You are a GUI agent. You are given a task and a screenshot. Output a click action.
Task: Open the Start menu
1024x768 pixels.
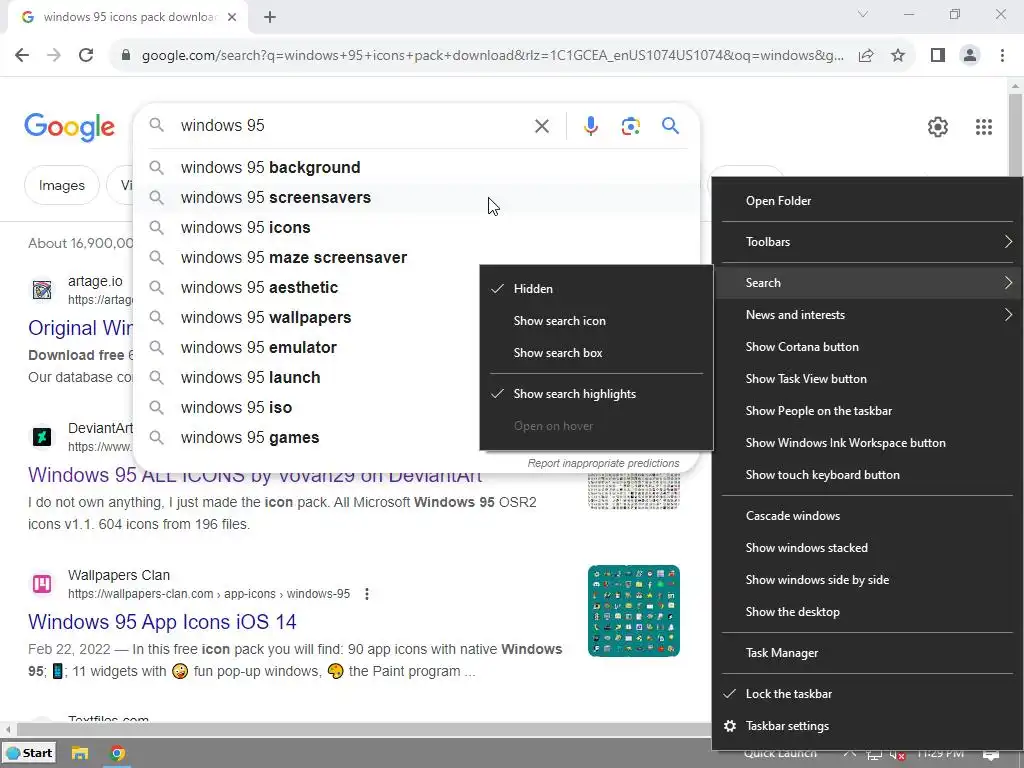(29, 753)
